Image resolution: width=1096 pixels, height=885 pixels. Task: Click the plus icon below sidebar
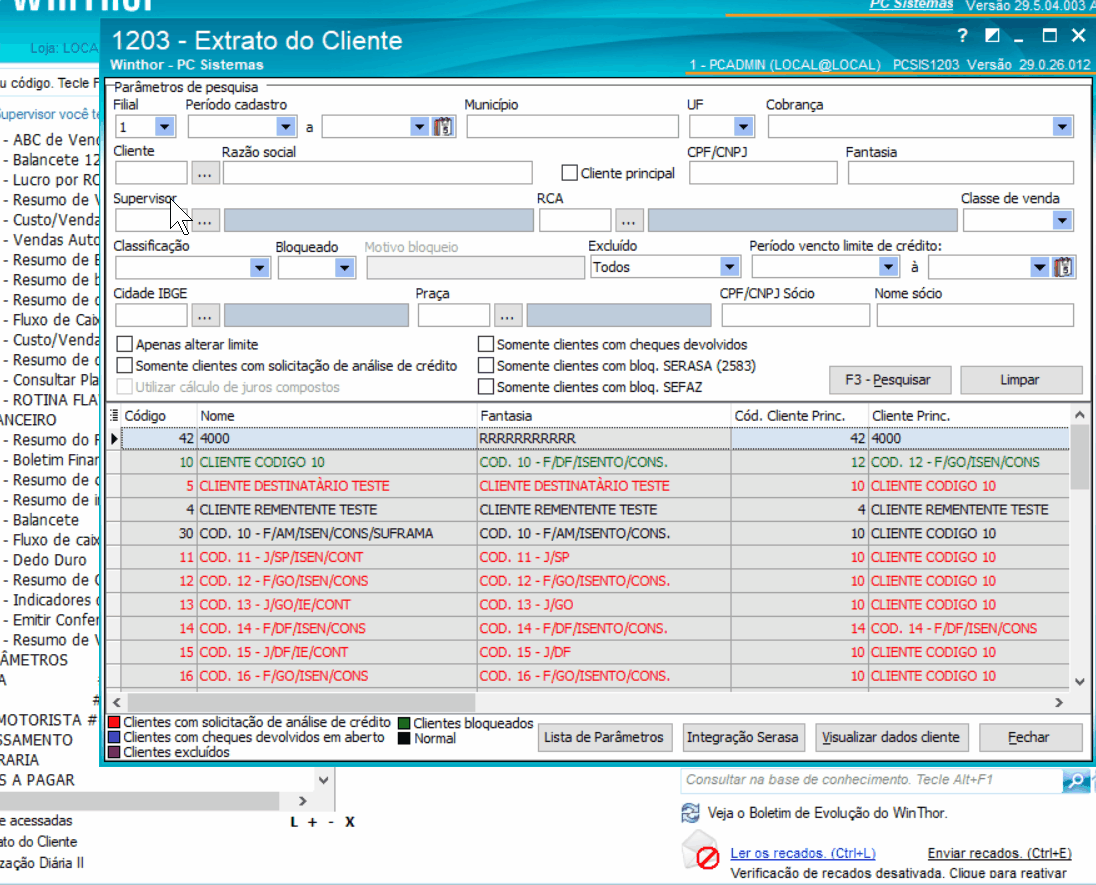pos(312,822)
